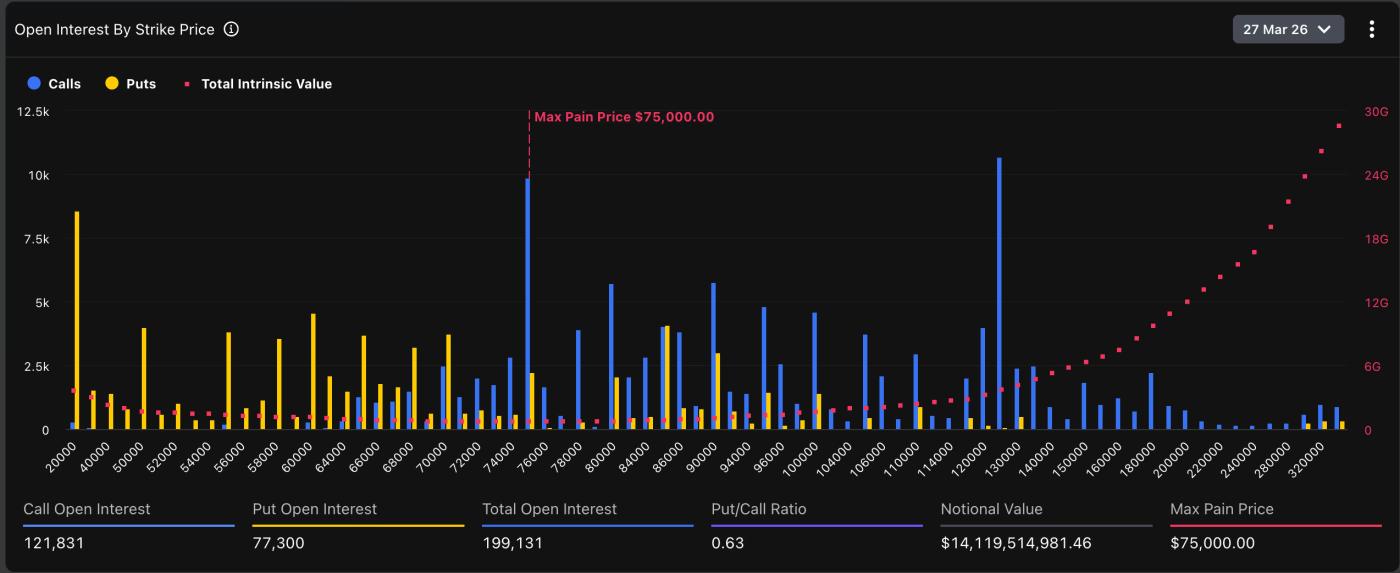The image size is (1400, 573).
Task: Click the 12.5k label on the left axis
Action: click(33, 112)
